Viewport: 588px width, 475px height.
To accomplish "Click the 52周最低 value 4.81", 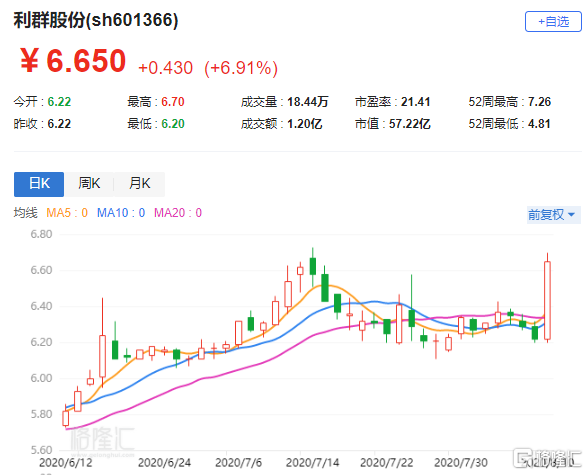I will tap(539, 124).
